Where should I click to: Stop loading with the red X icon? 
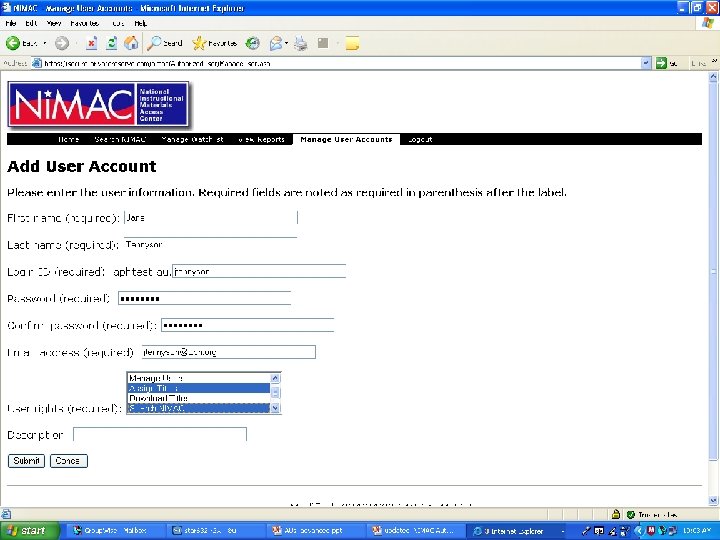[91, 43]
